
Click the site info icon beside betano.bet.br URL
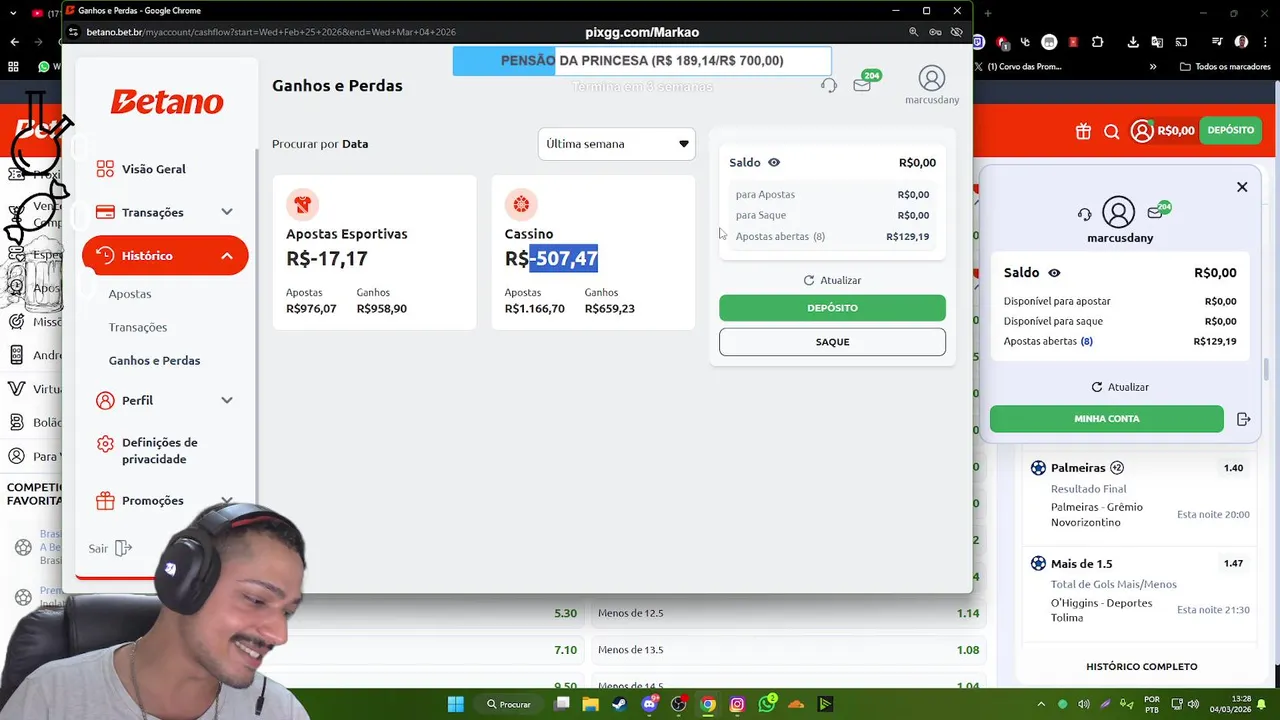pyautogui.click(x=72, y=32)
